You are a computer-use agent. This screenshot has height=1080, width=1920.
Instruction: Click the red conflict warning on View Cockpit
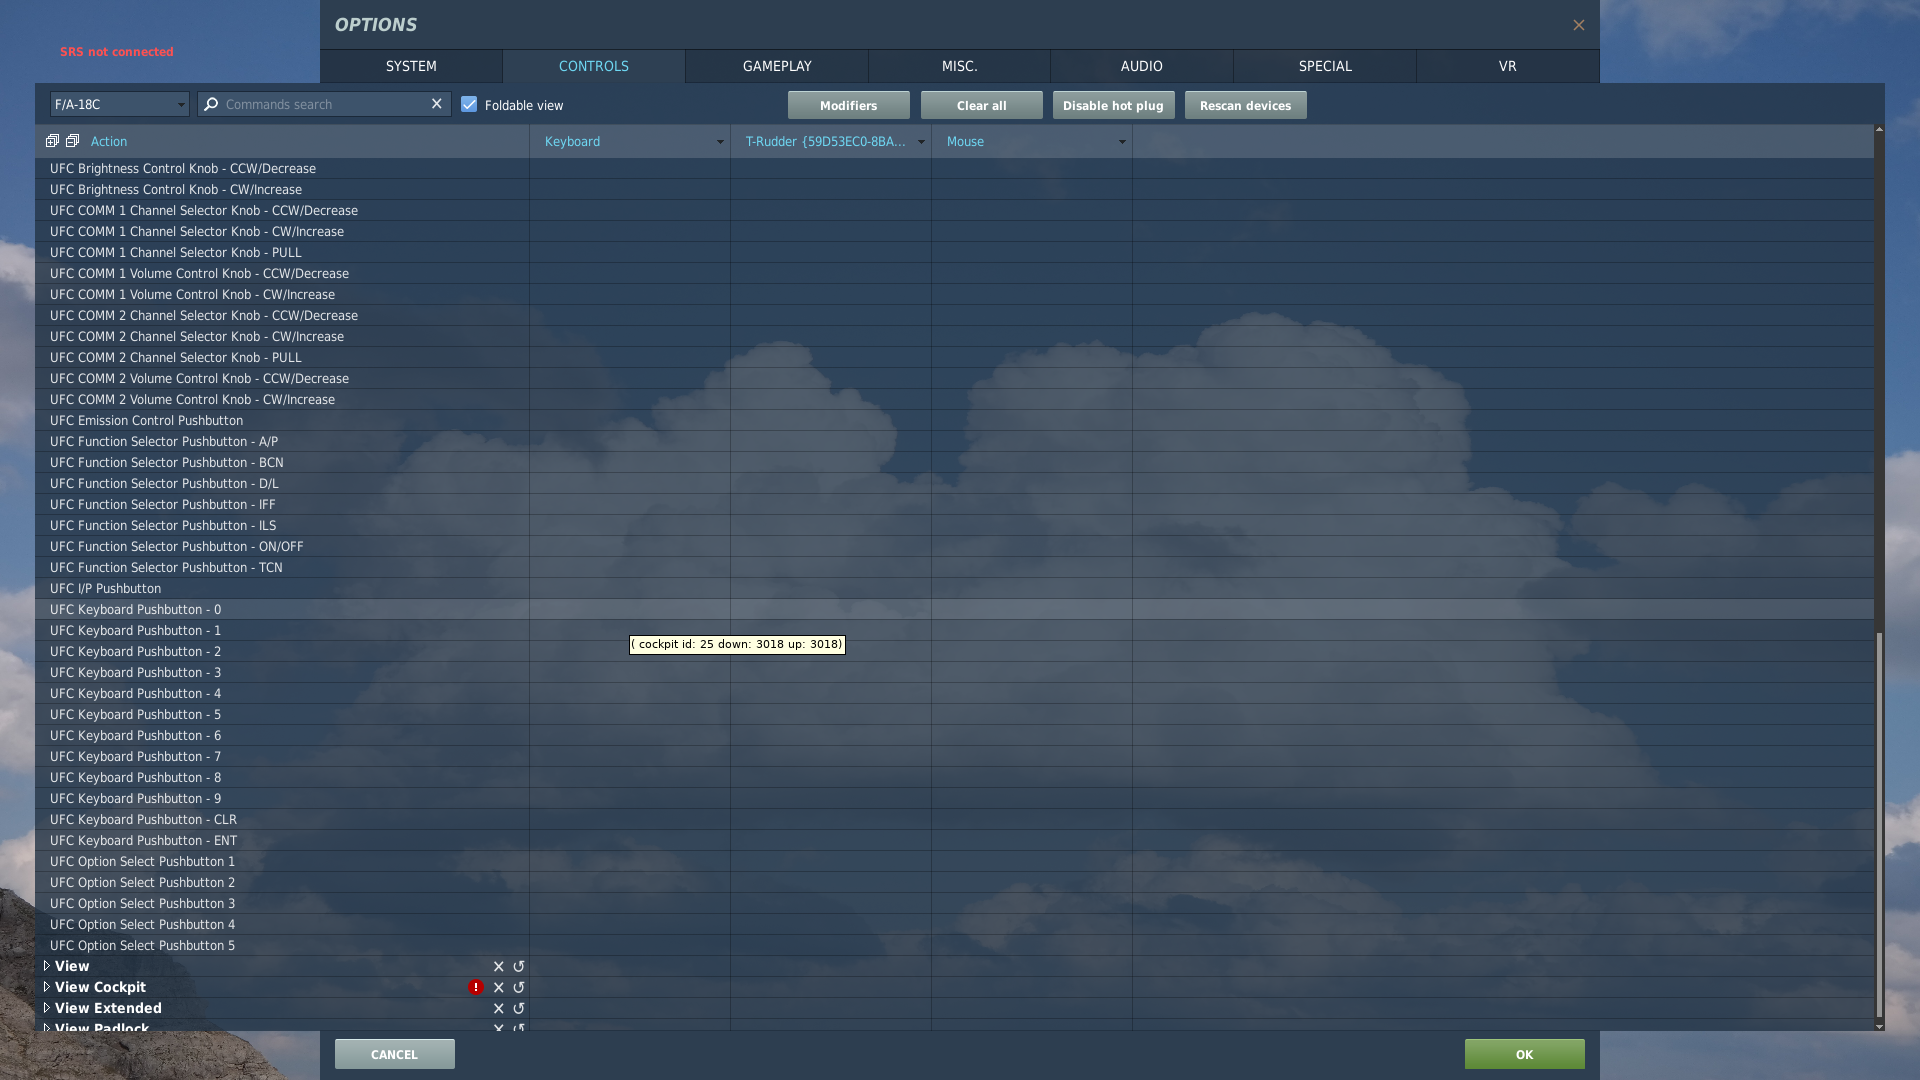[475, 987]
